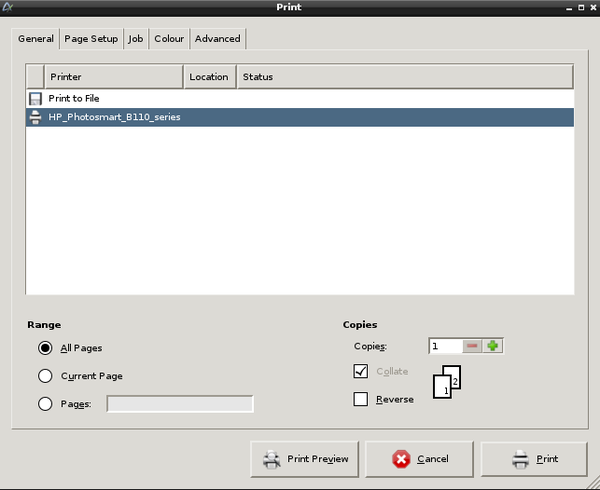Click the Copies number field
This screenshot has width=600, height=490.
tap(445, 346)
